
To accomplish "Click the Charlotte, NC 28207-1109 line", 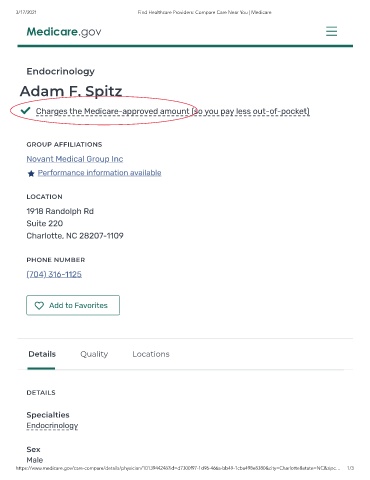I will pos(75,236).
